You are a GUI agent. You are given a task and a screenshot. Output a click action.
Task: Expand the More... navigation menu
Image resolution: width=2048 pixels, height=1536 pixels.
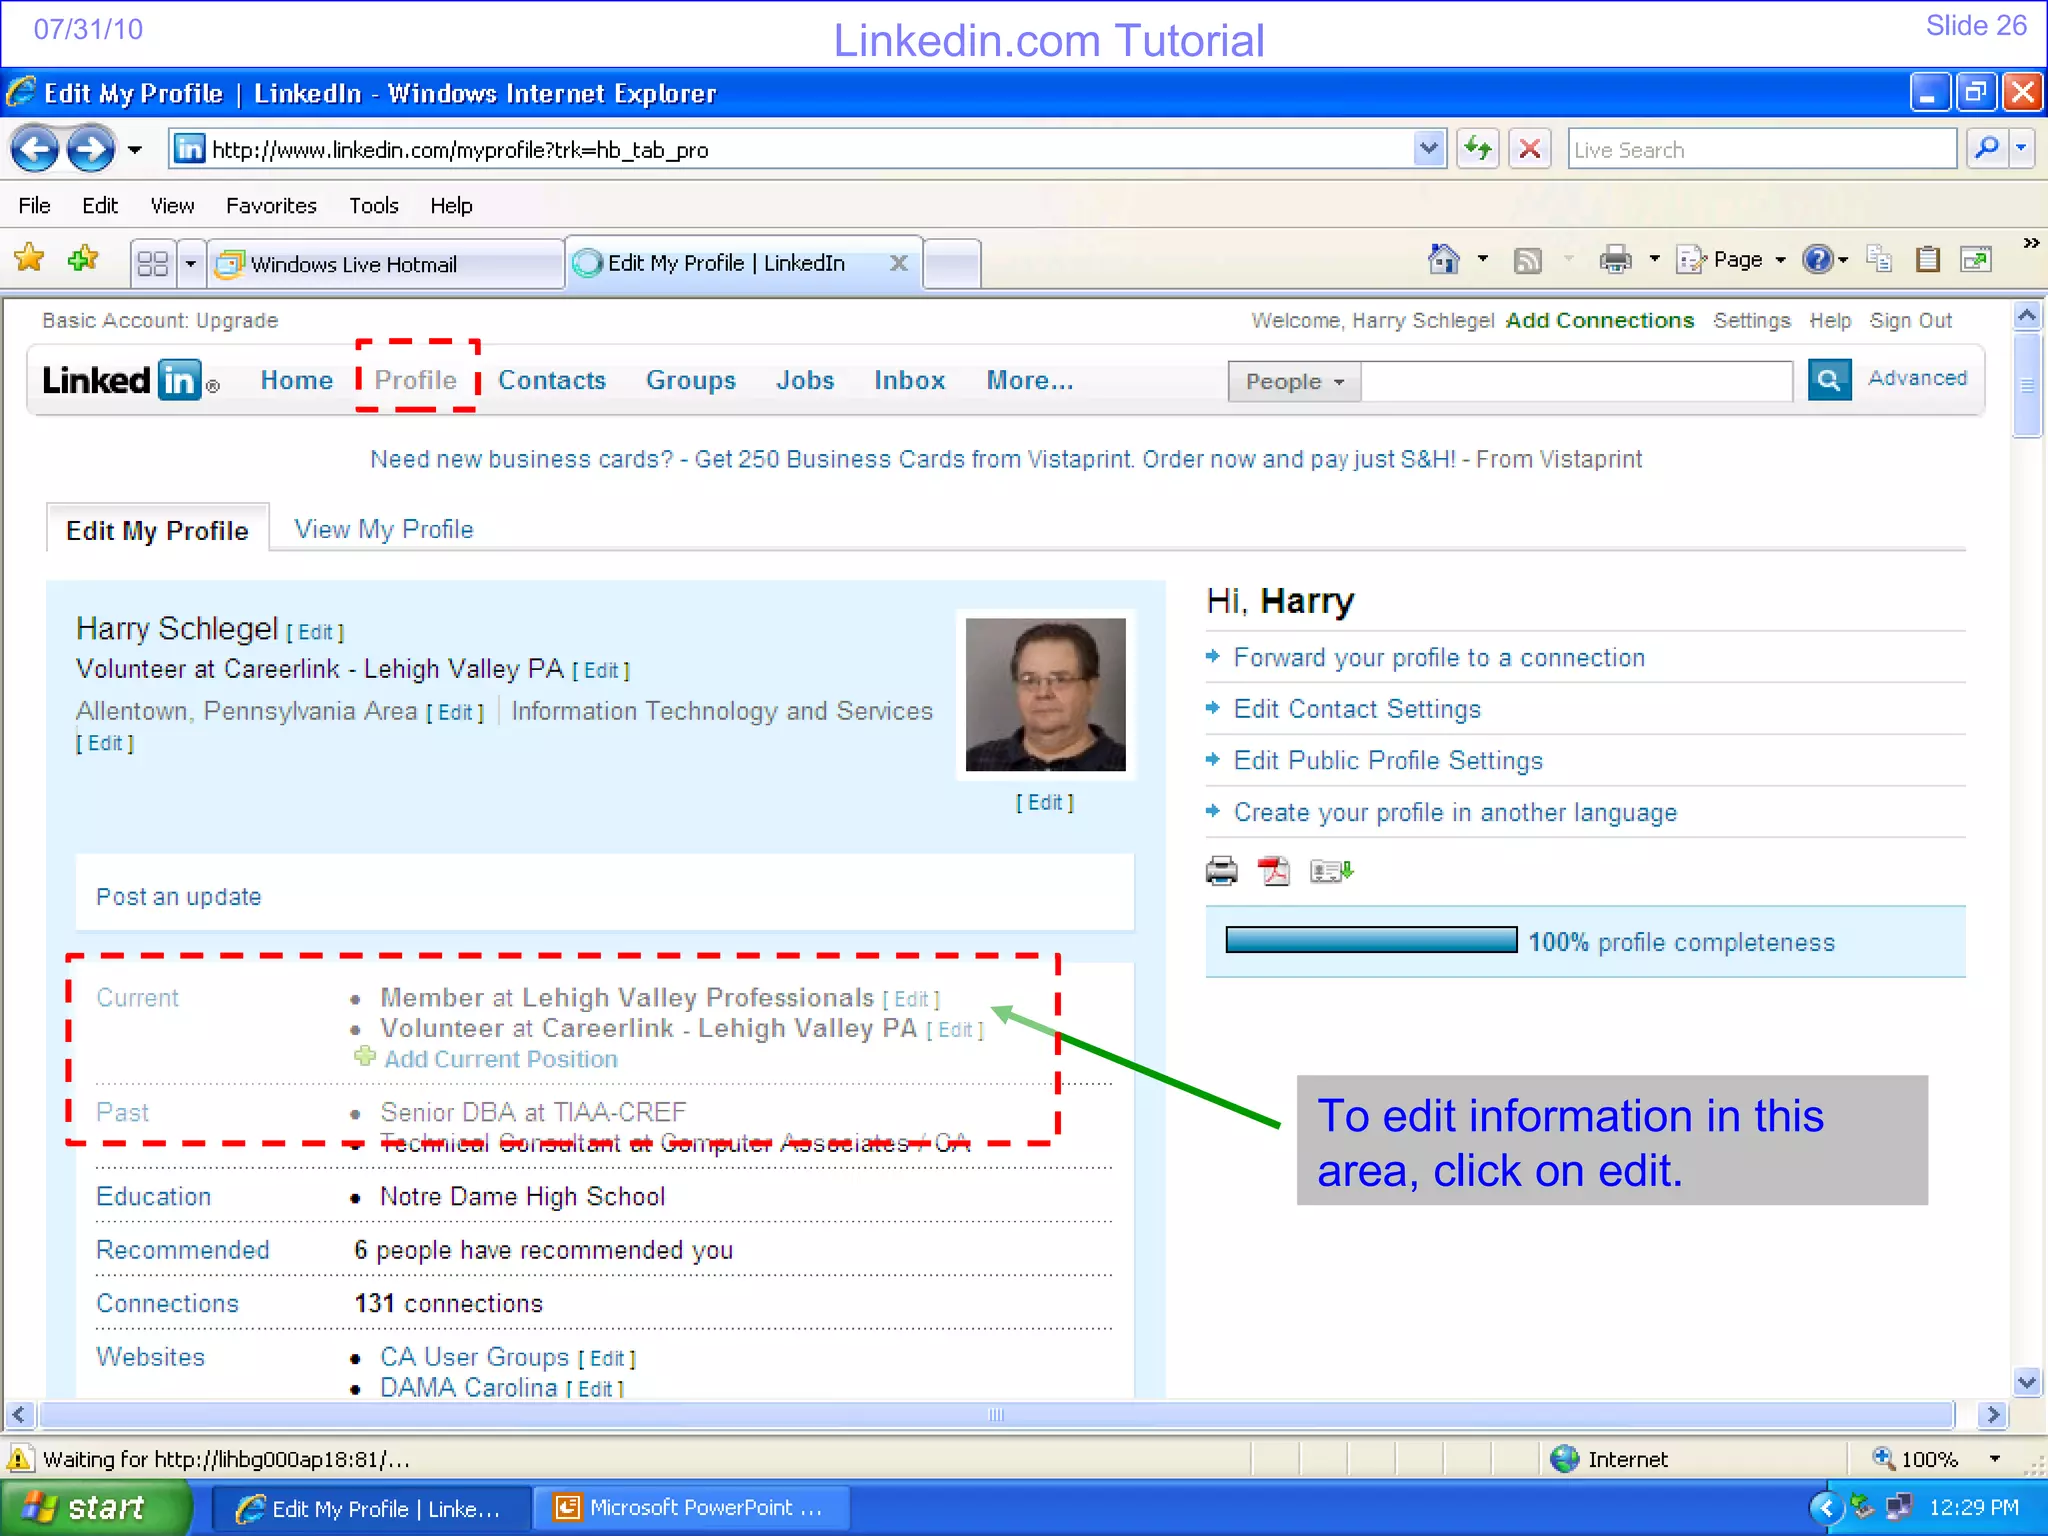pos(1030,380)
